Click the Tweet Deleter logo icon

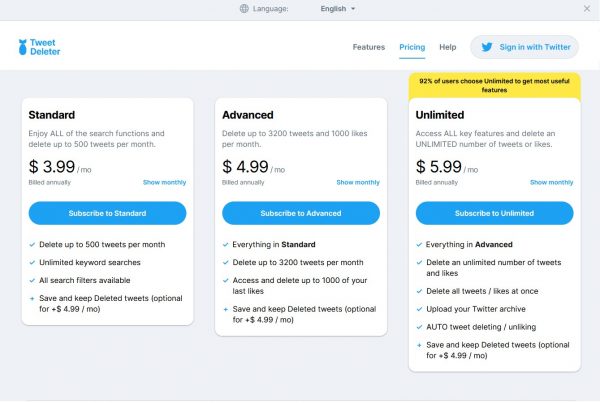[23, 47]
